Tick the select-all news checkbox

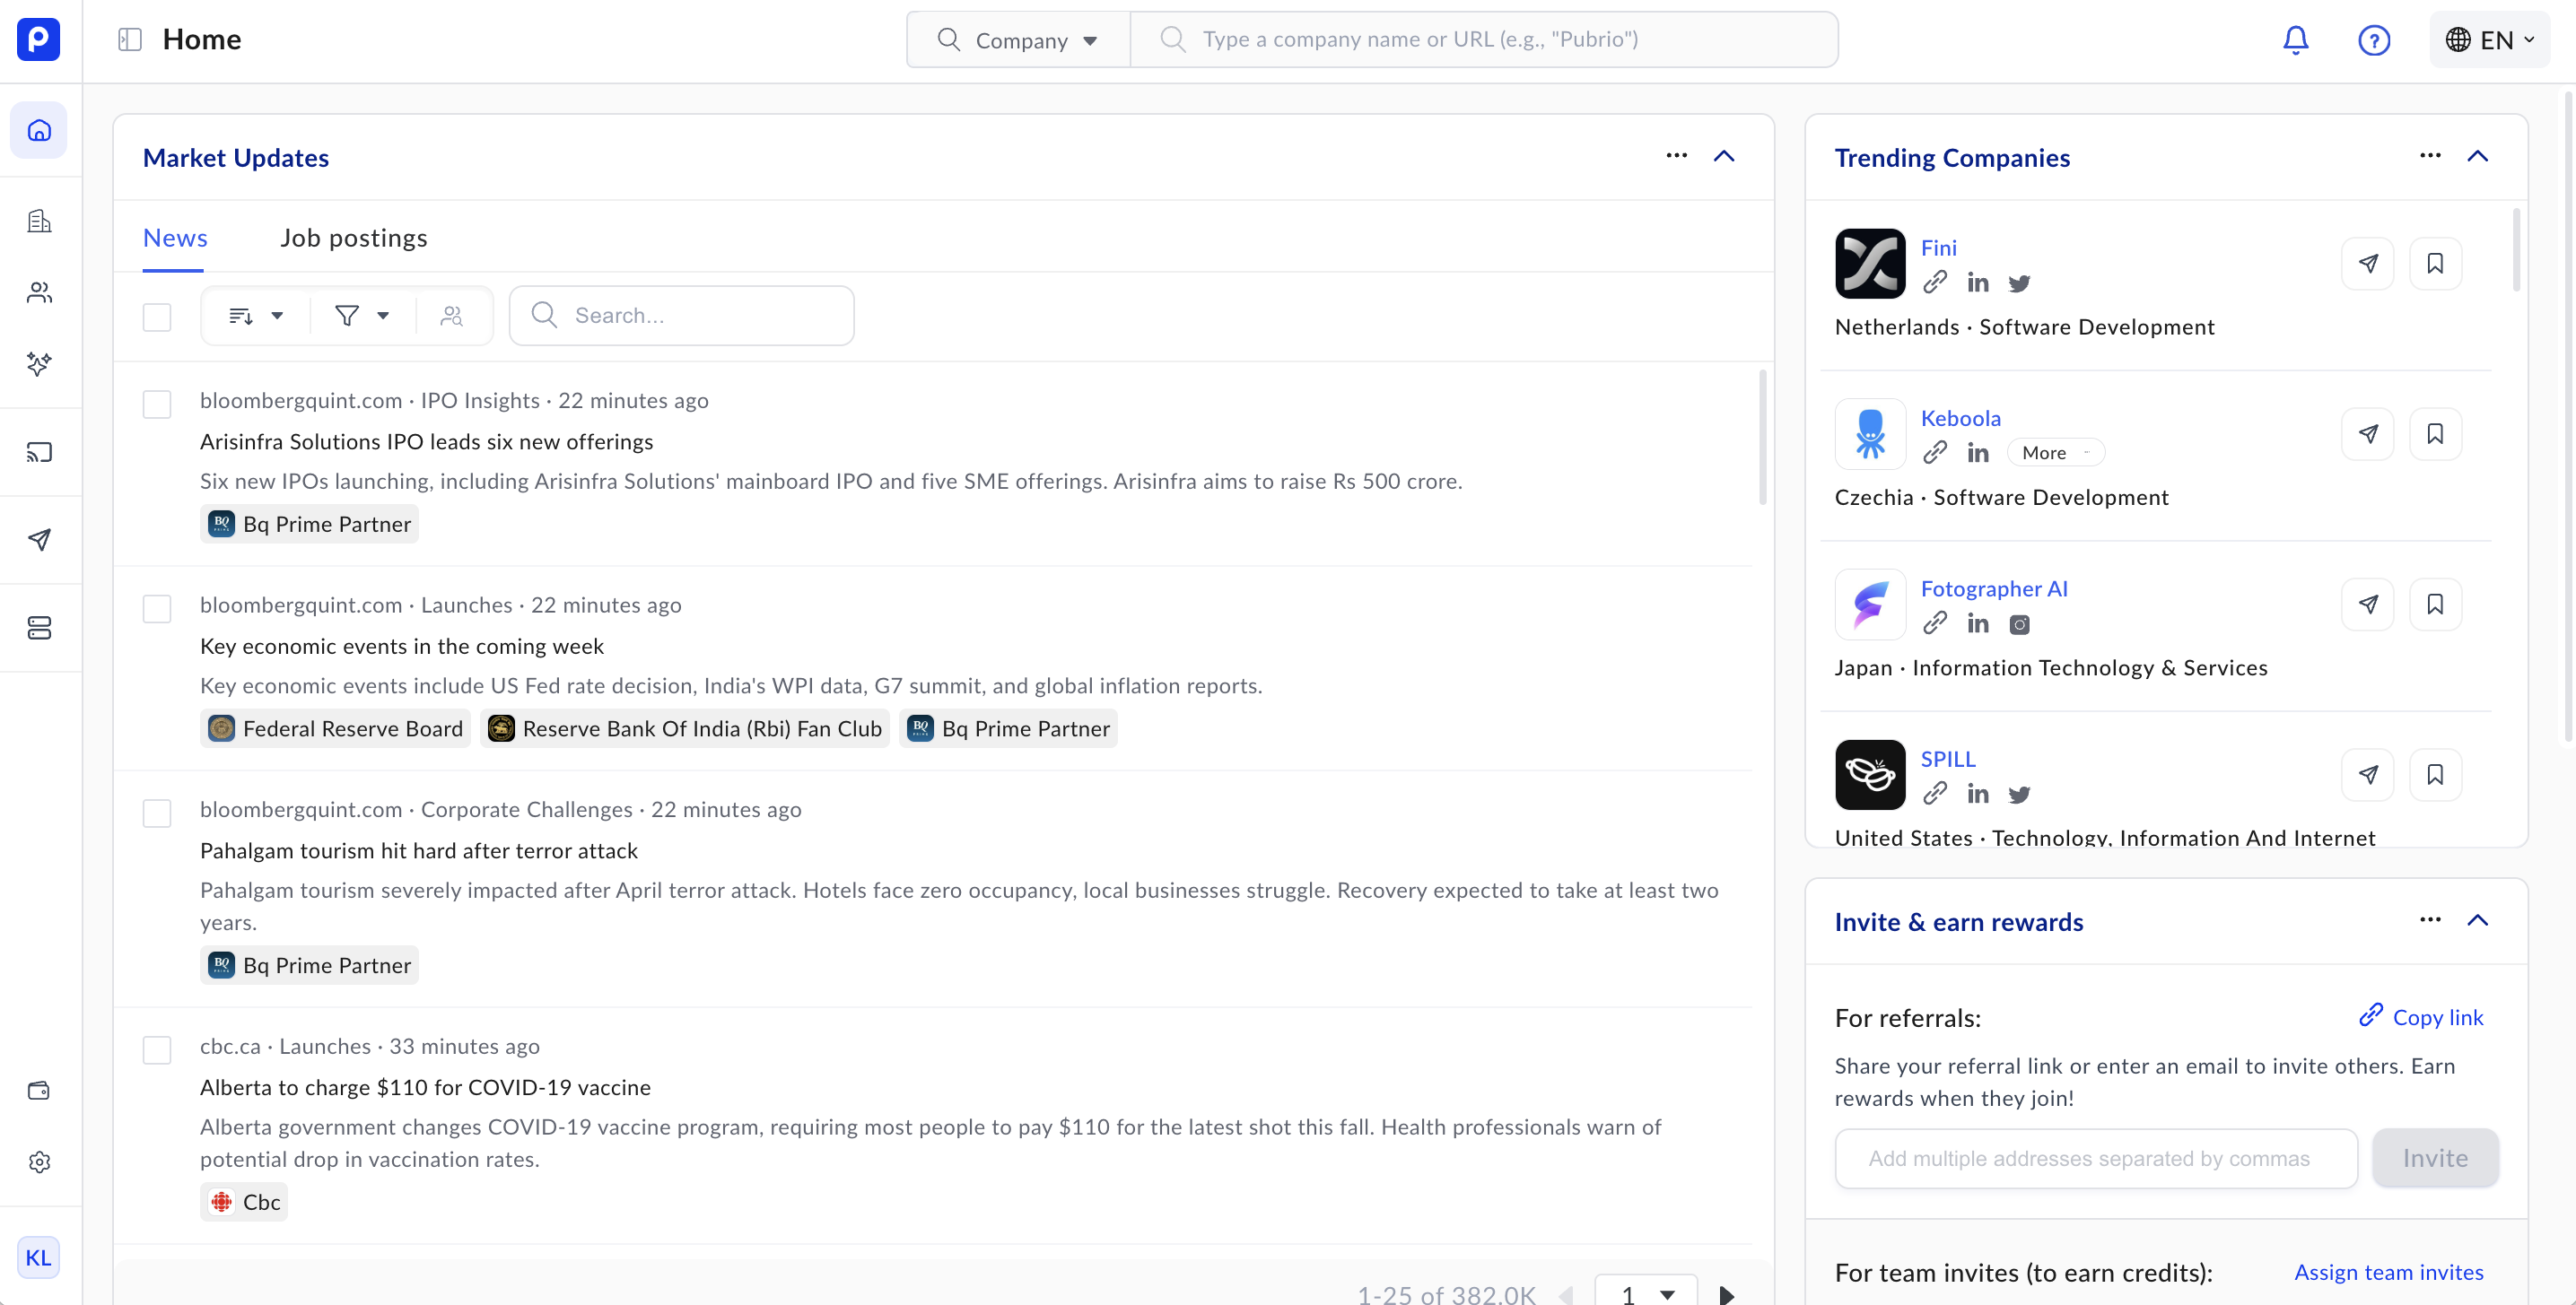[x=157, y=317]
